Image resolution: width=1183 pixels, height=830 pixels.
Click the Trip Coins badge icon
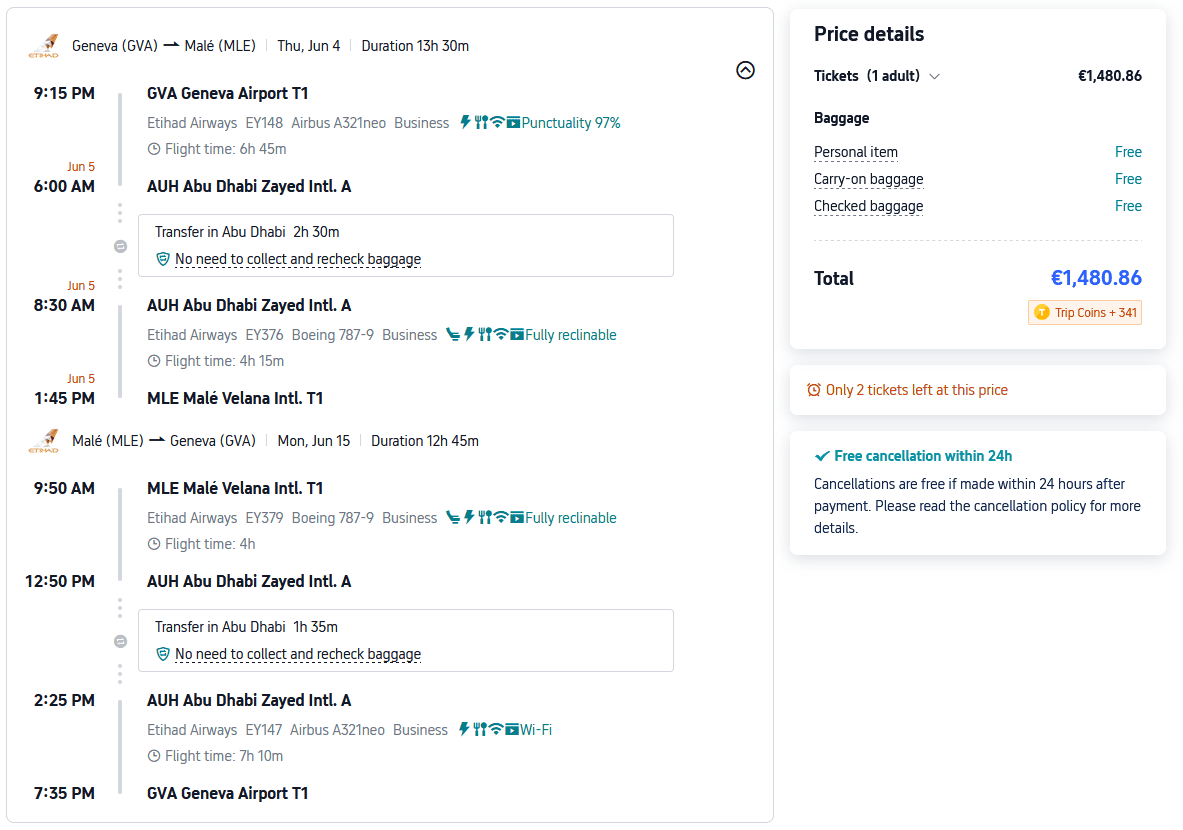[1041, 313]
